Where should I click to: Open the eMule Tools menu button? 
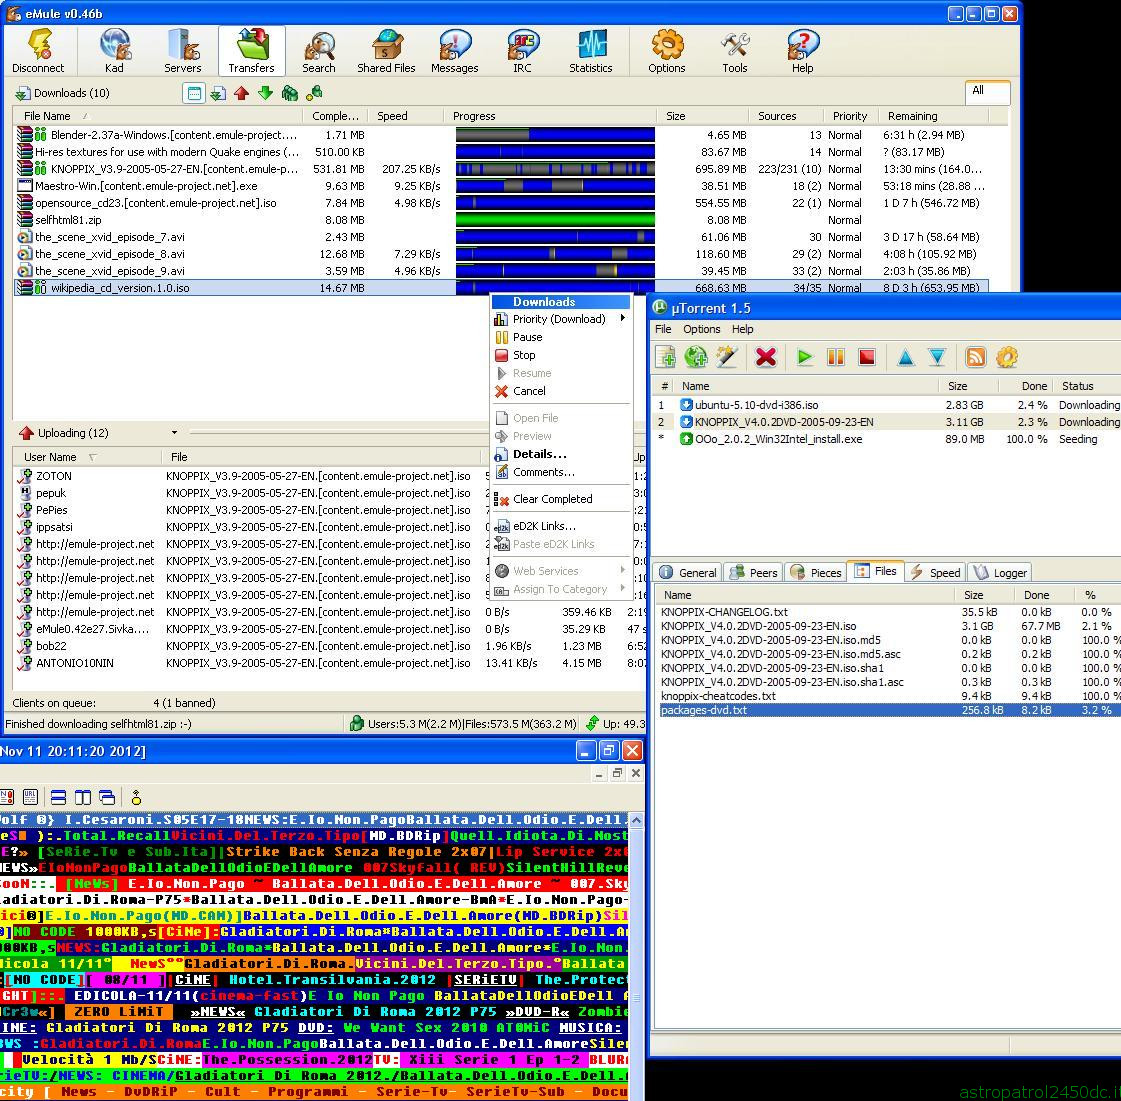tap(735, 51)
